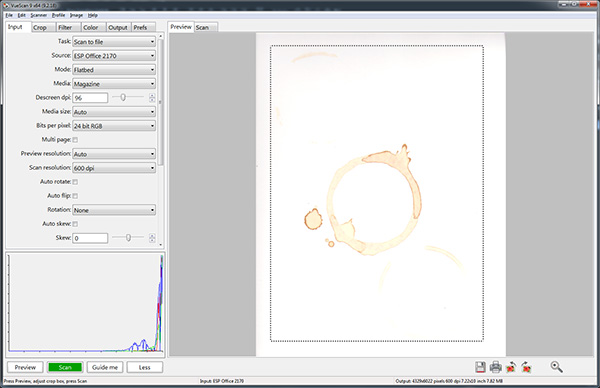Open the Scanner menu
This screenshot has width=600, height=388.
click(x=38, y=15)
